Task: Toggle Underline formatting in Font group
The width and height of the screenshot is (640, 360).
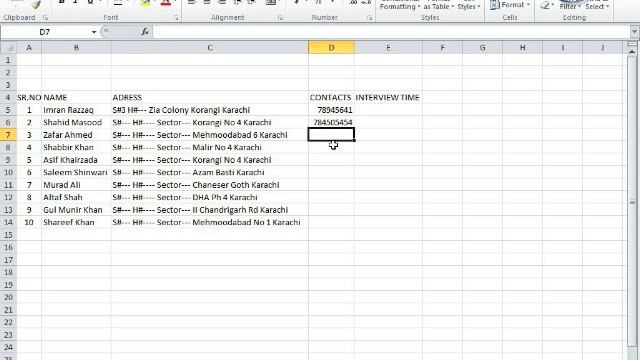Action: pyautogui.click(x=90, y=2)
